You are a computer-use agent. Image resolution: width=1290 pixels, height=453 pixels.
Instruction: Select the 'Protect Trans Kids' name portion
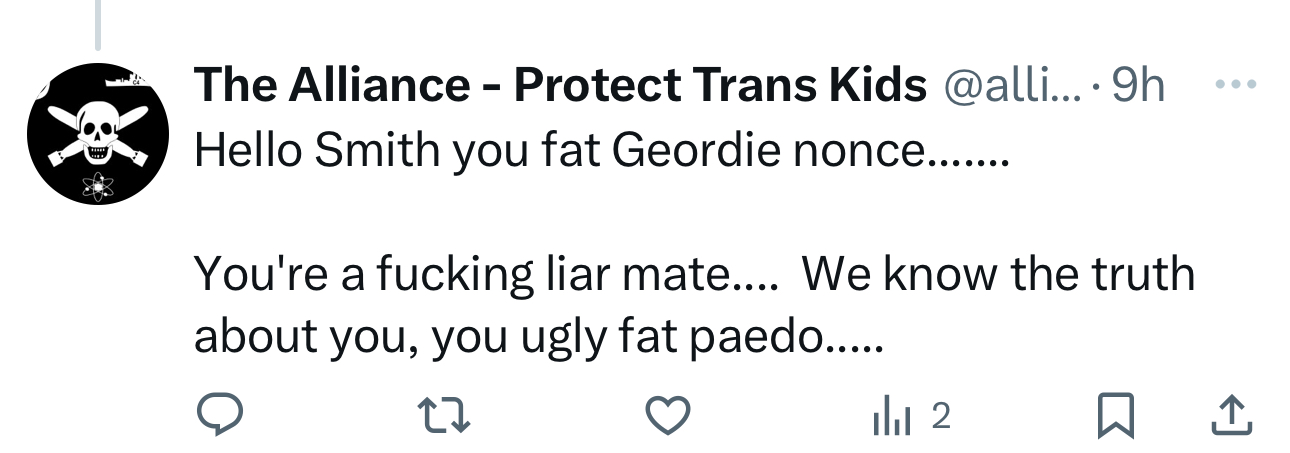[x=720, y=87]
